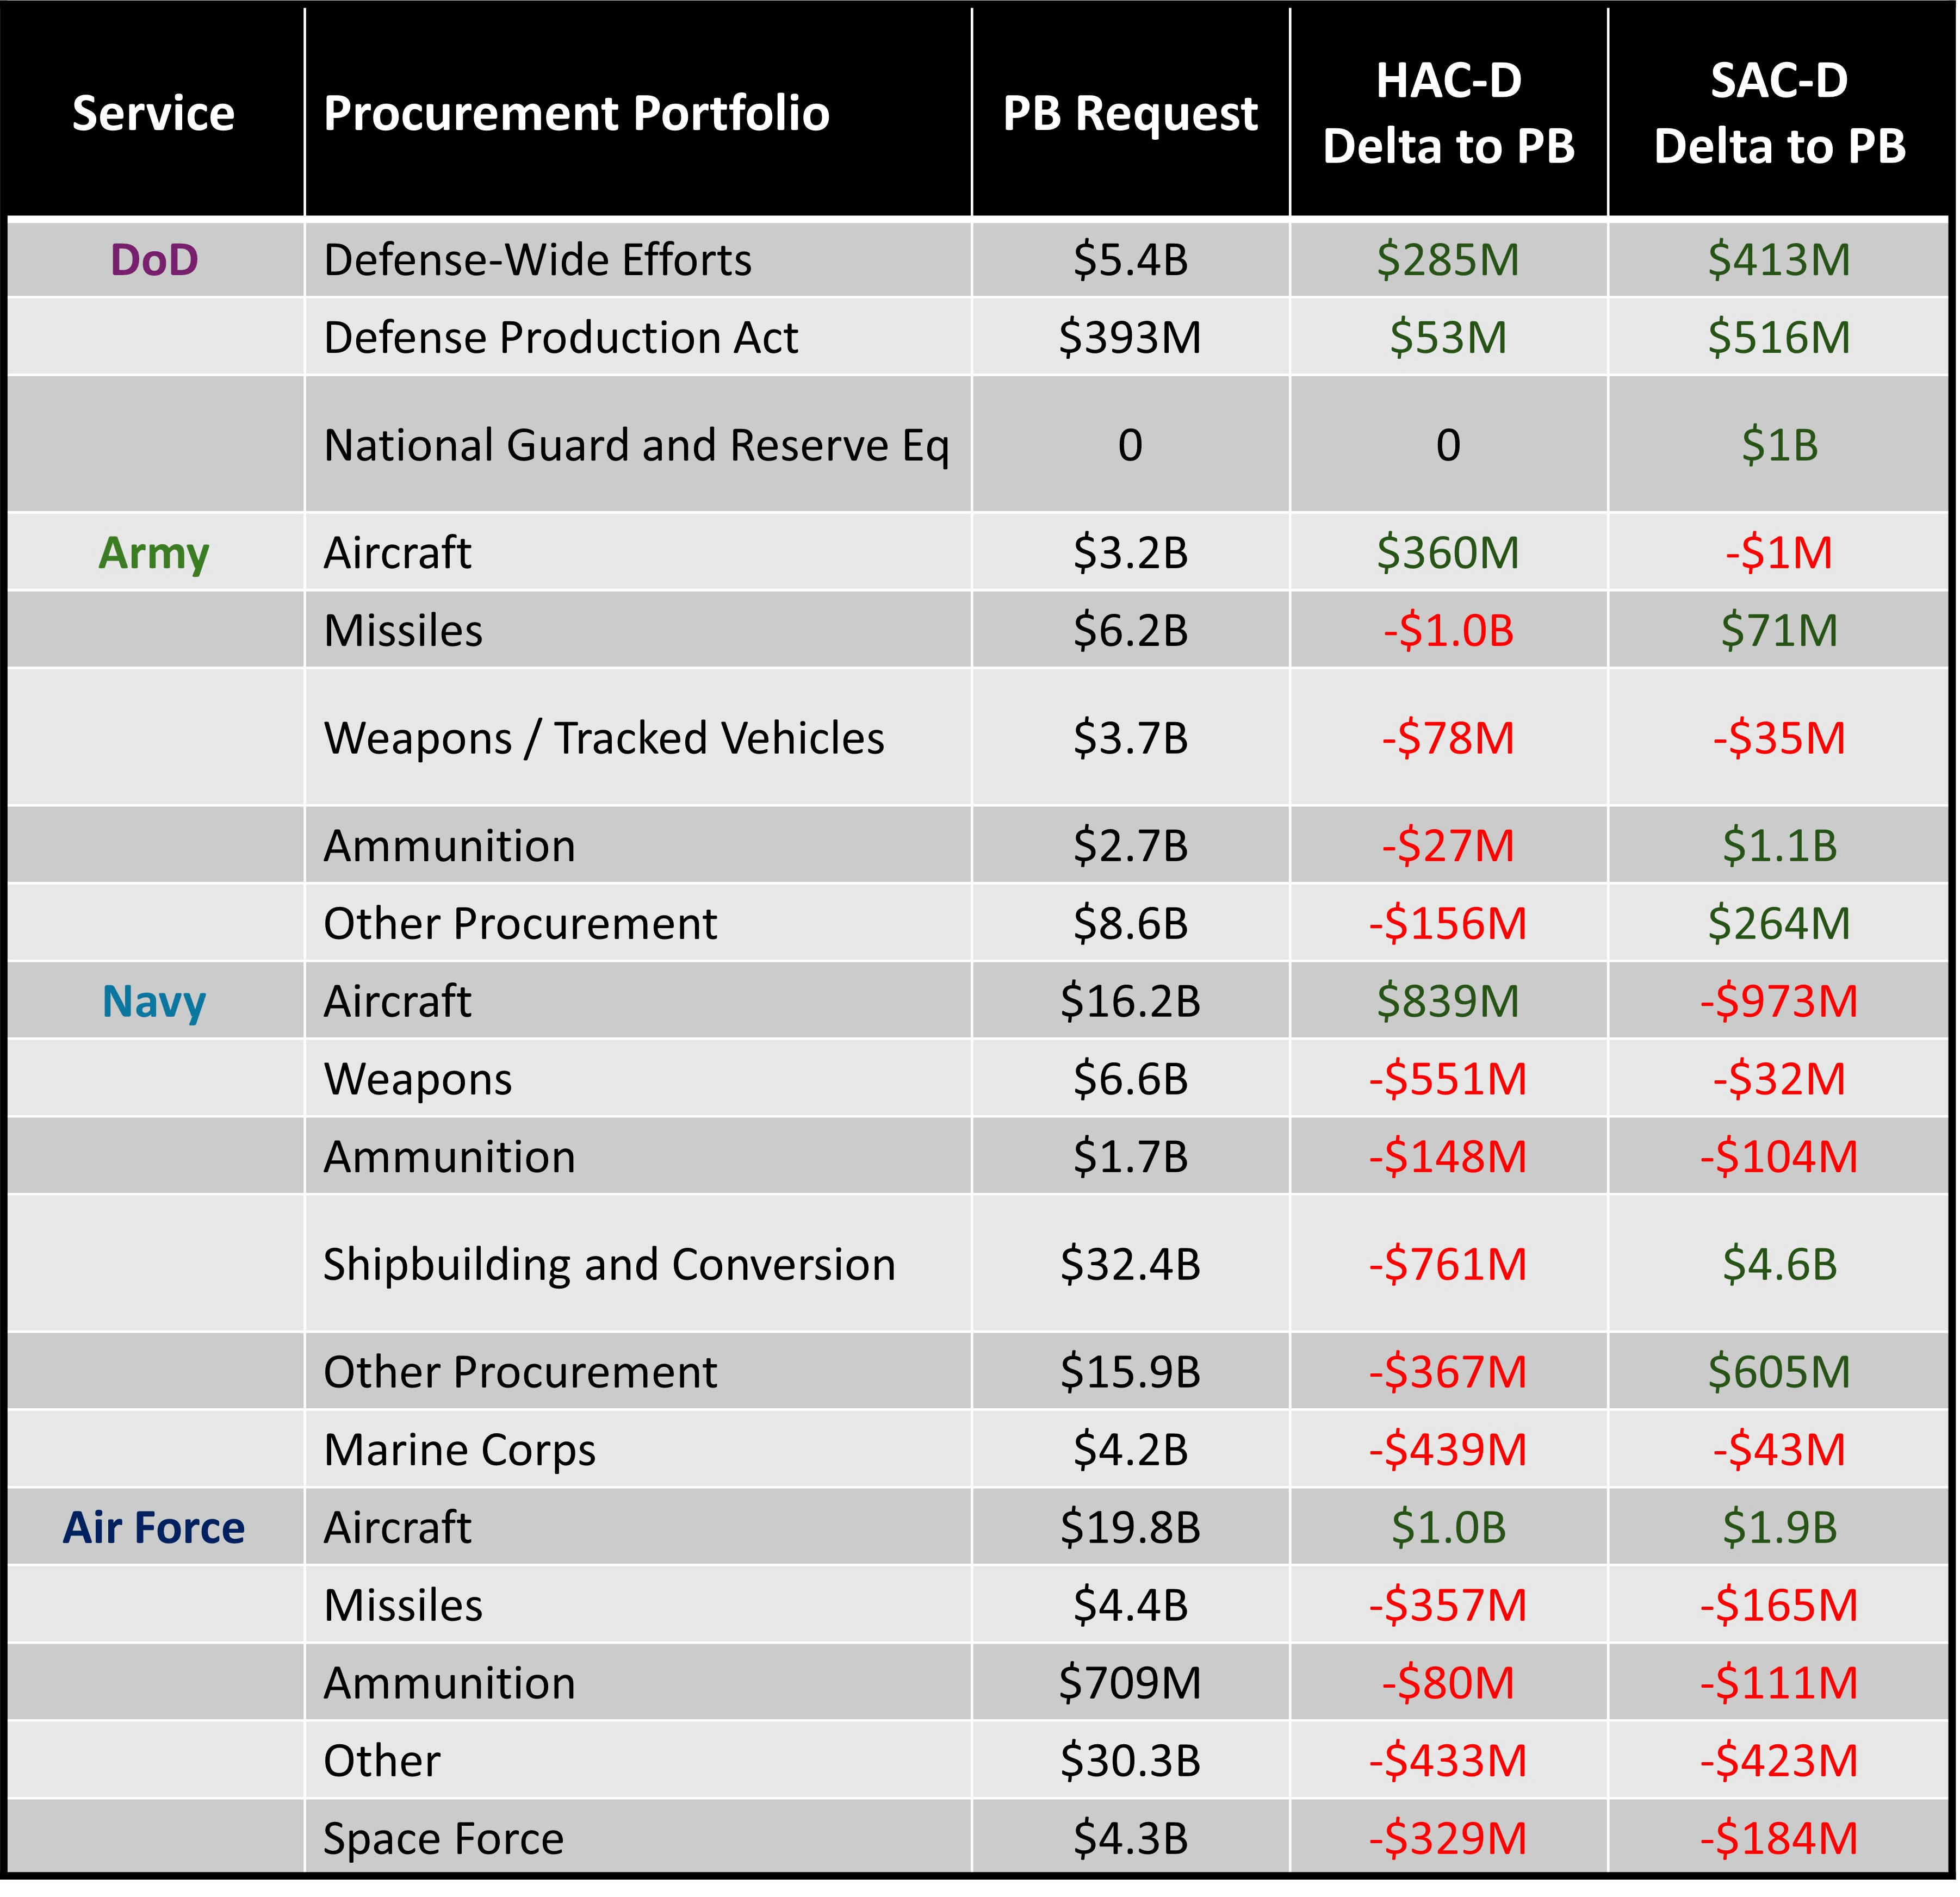Select the $32.4B PB Request value

click(1131, 1265)
